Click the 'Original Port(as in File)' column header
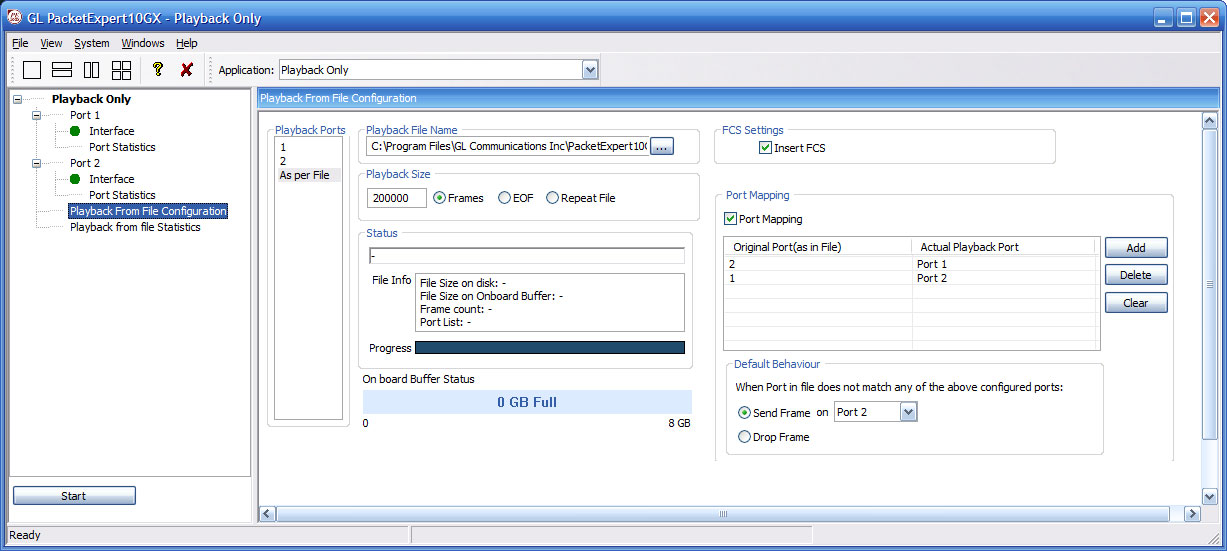1227x551 pixels. 818,246
